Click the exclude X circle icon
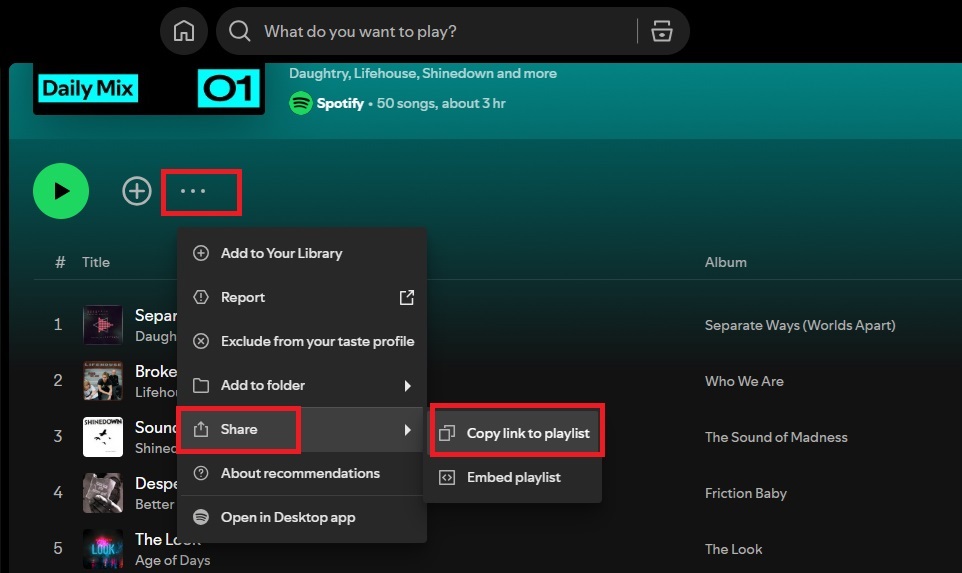962x573 pixels. 201,341
